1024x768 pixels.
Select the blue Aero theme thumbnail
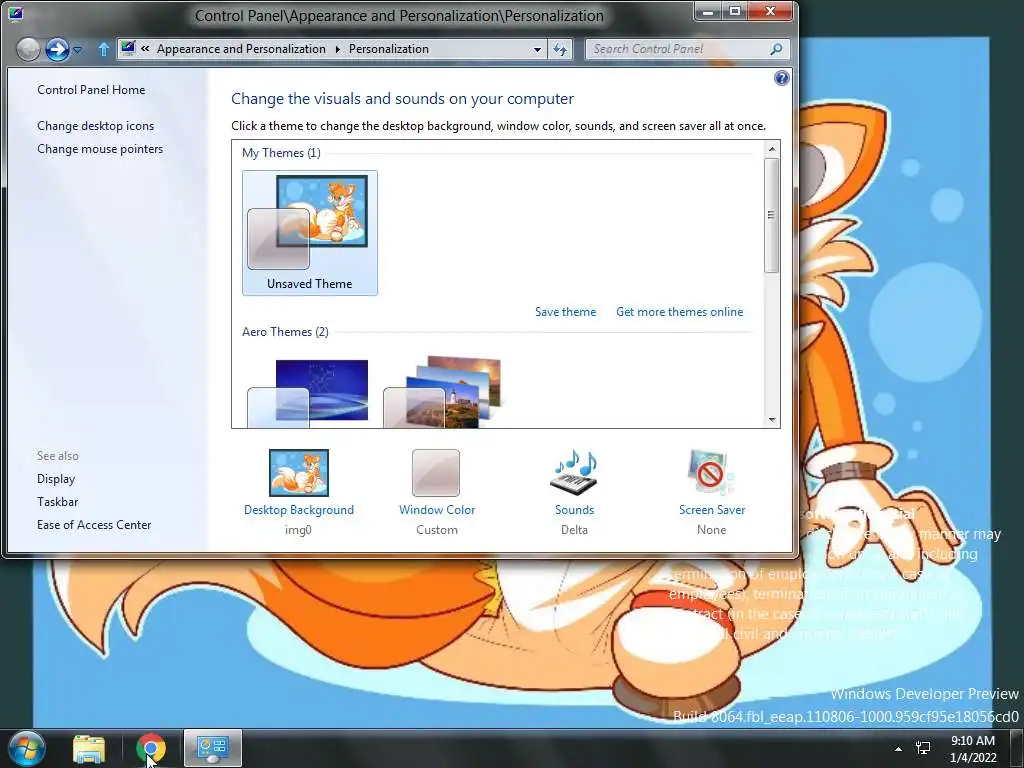point(308,392)
